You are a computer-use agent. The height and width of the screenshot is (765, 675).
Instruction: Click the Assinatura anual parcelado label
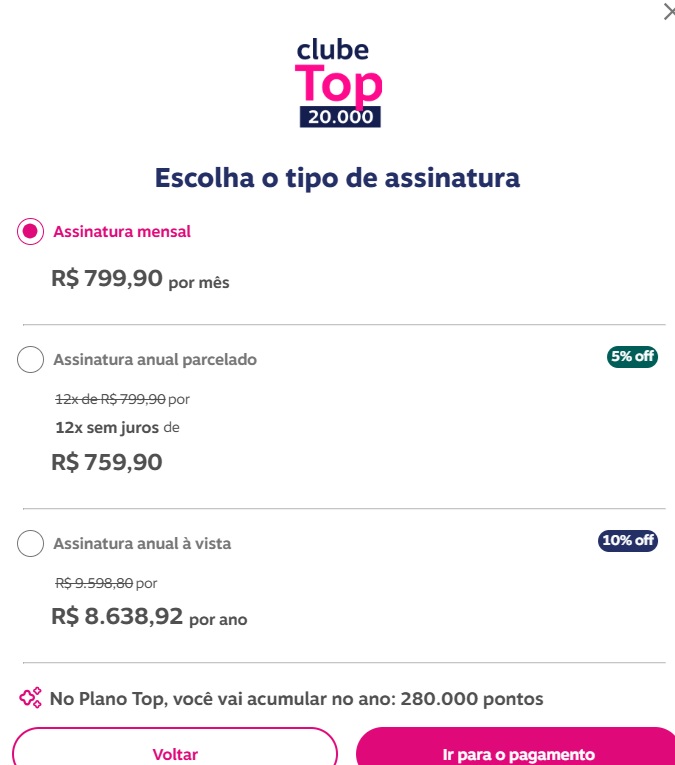tap(155, 360)
